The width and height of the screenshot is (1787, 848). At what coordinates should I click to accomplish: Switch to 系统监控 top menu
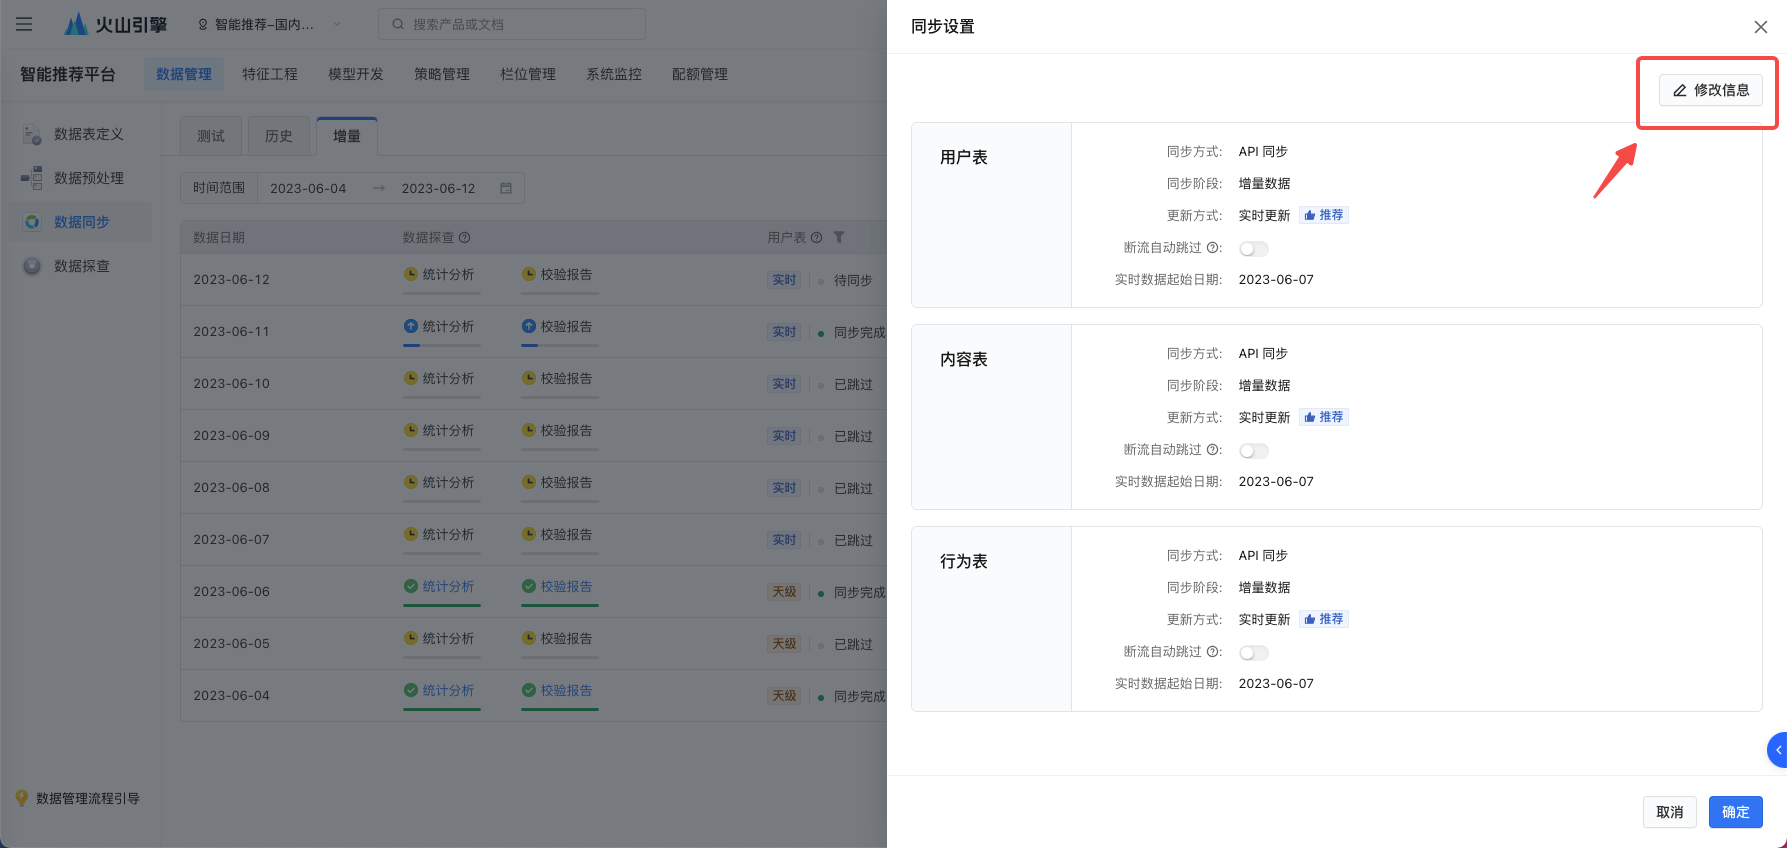tap(614, 74)
